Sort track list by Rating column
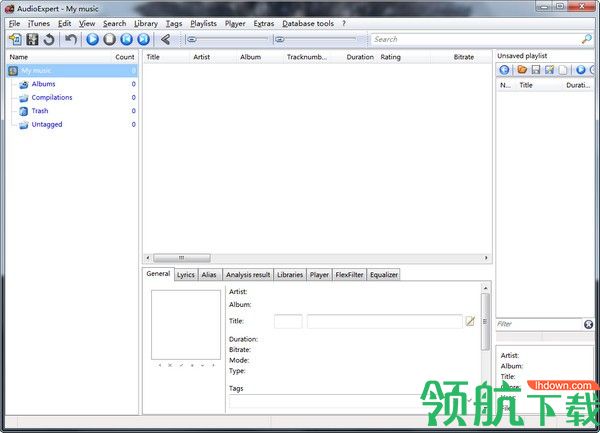The image size is (600, 433). click(x=390, y=57)
